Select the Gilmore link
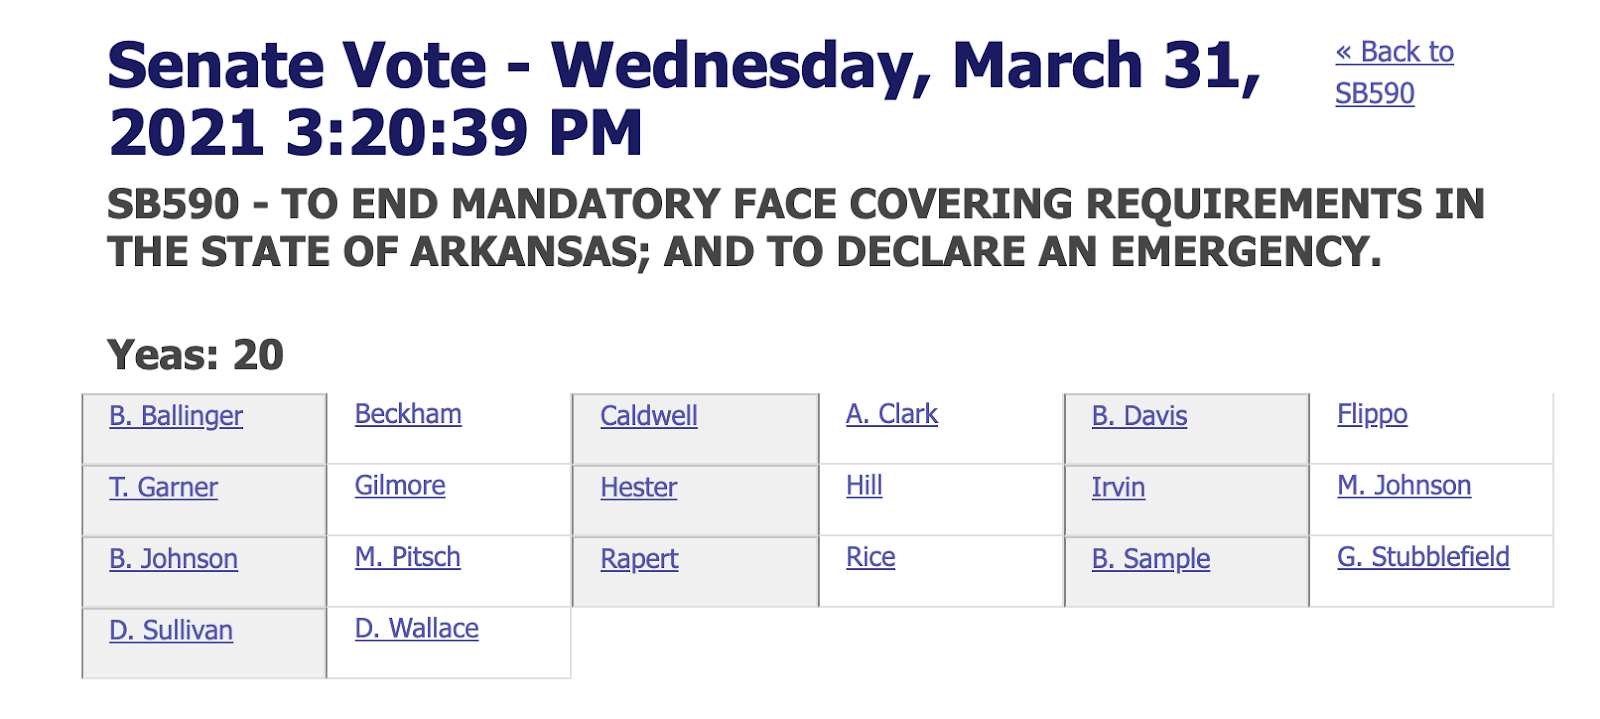Viewport: 1600px width, 719px height. [400, 485]
